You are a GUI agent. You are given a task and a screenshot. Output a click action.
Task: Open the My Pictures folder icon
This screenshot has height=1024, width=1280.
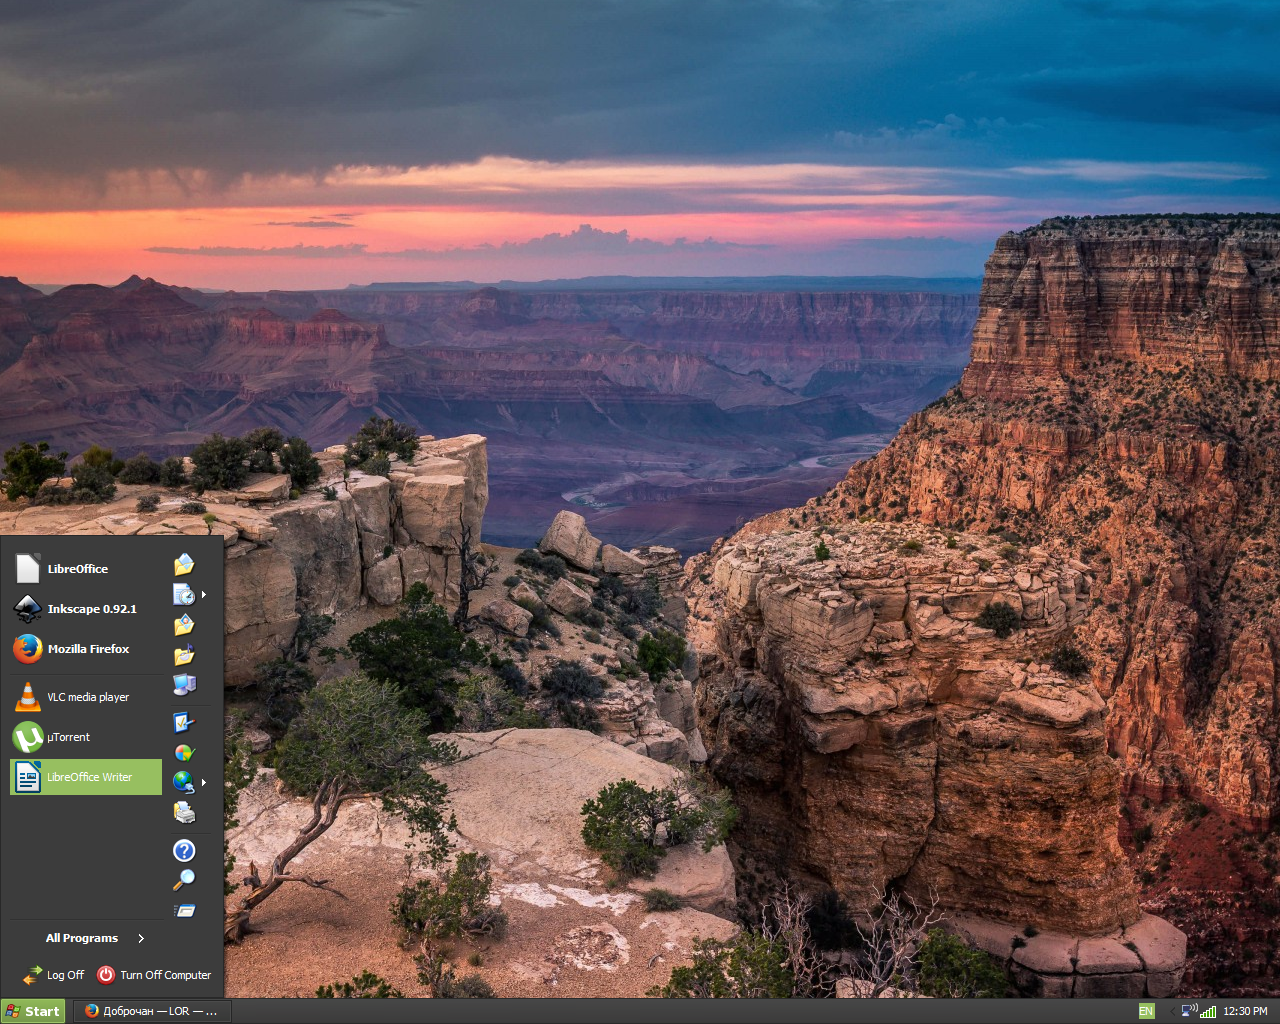click(x=184, y=625)
